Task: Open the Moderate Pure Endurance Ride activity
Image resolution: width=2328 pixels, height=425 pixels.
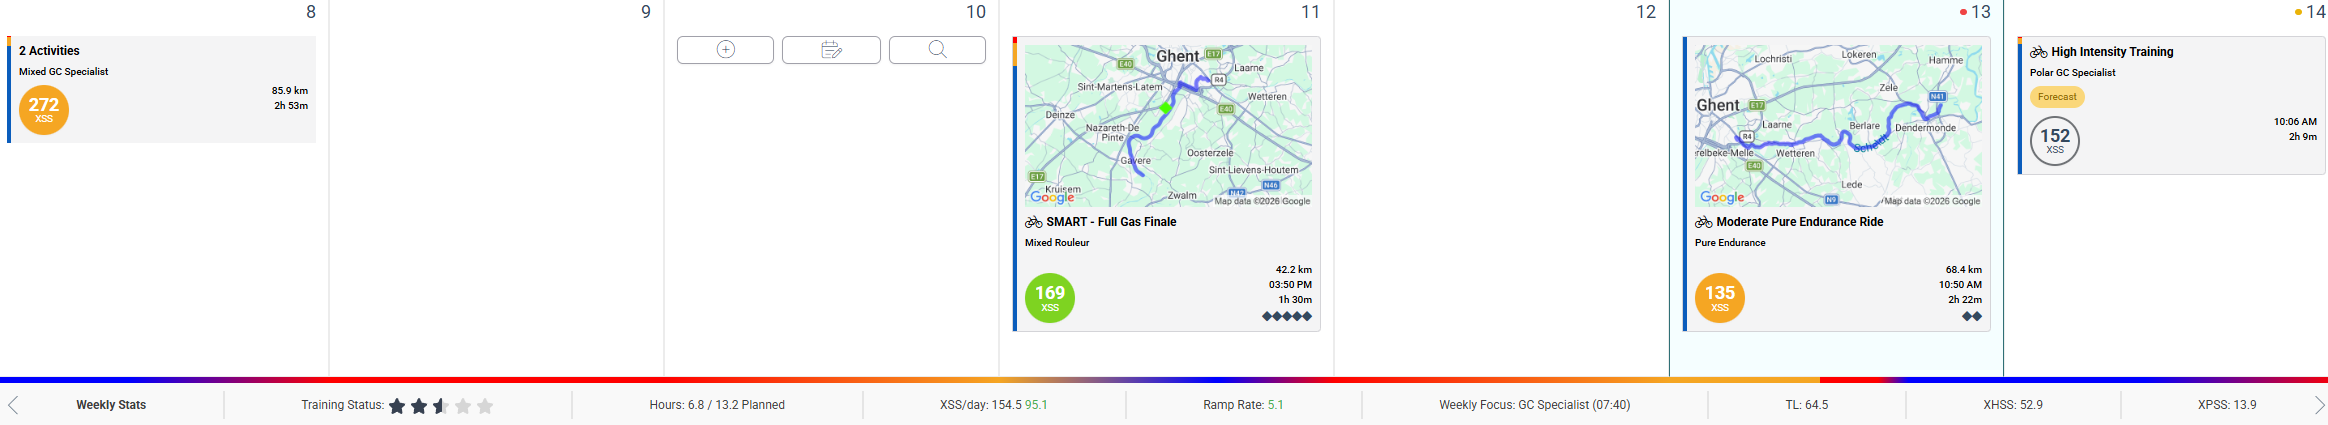Action: (x=1799, y=222)
